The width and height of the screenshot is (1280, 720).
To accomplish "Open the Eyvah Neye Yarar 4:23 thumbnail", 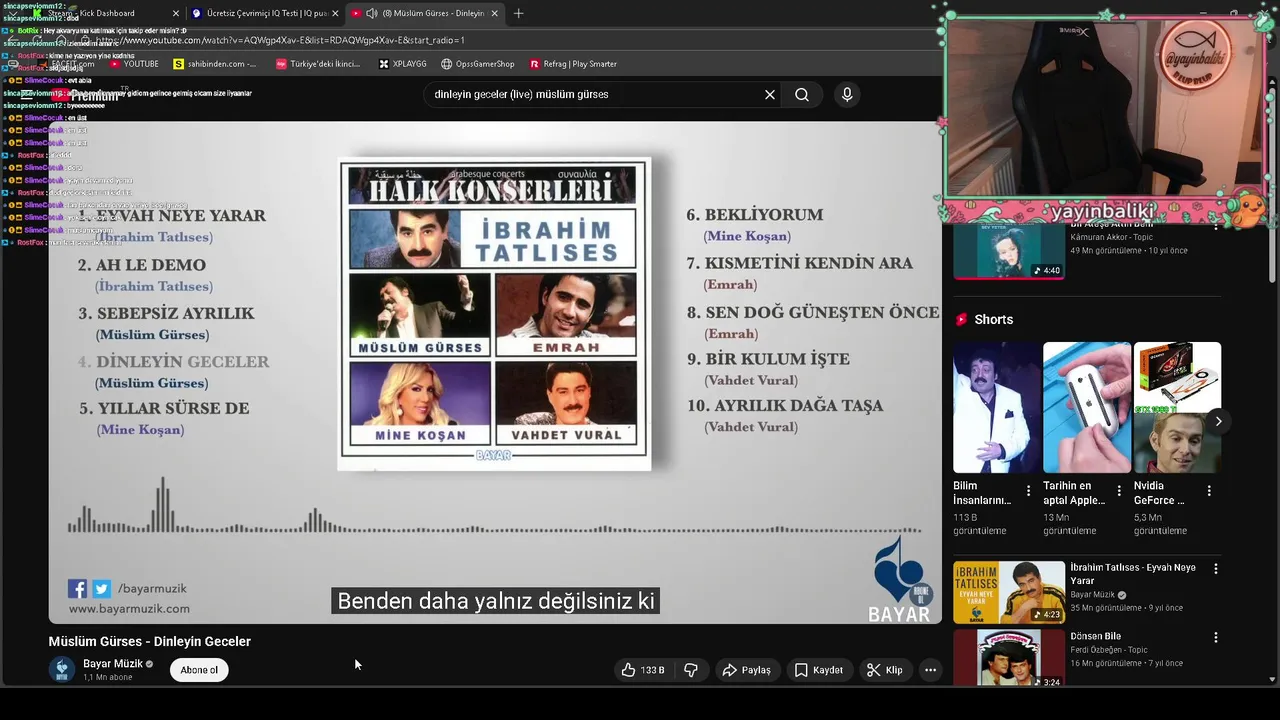I will [x=1009, y=592].
